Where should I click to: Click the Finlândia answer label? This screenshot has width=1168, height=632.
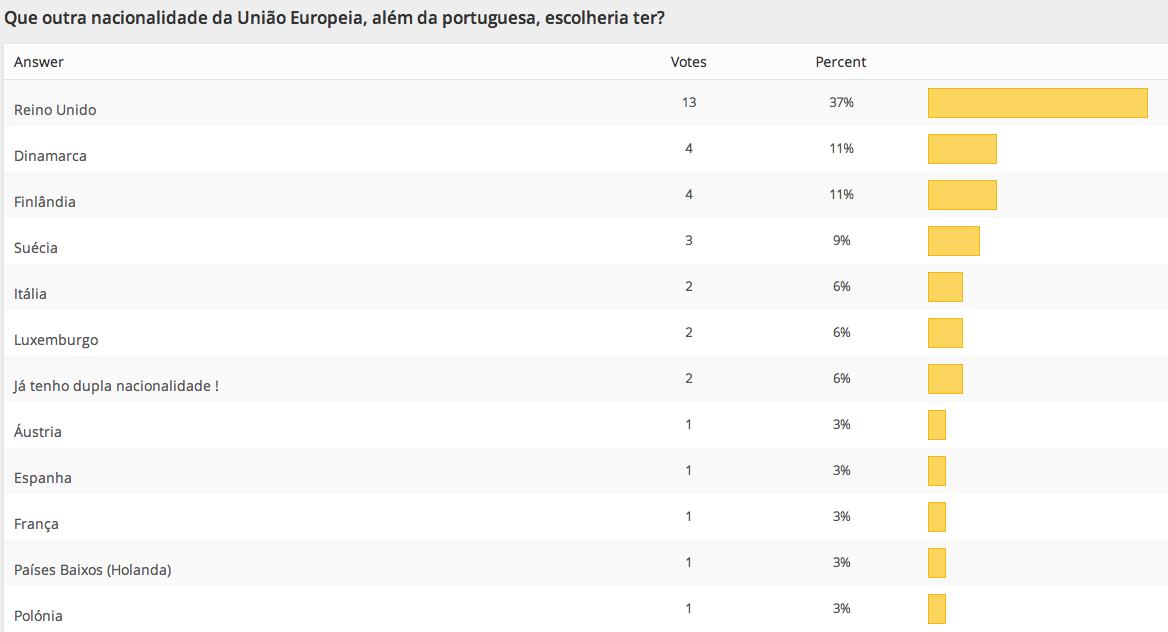[x=45, y=202]
